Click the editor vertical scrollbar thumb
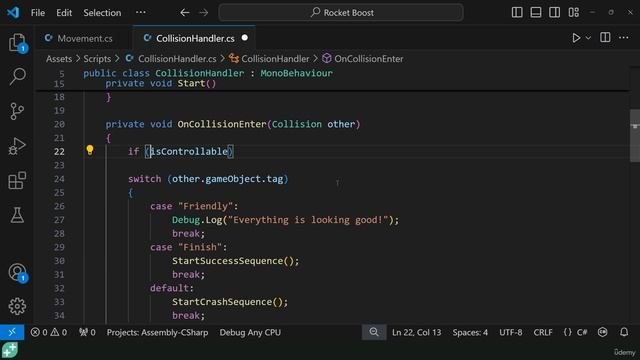The image size is (640, 360). tap(635, 136)
